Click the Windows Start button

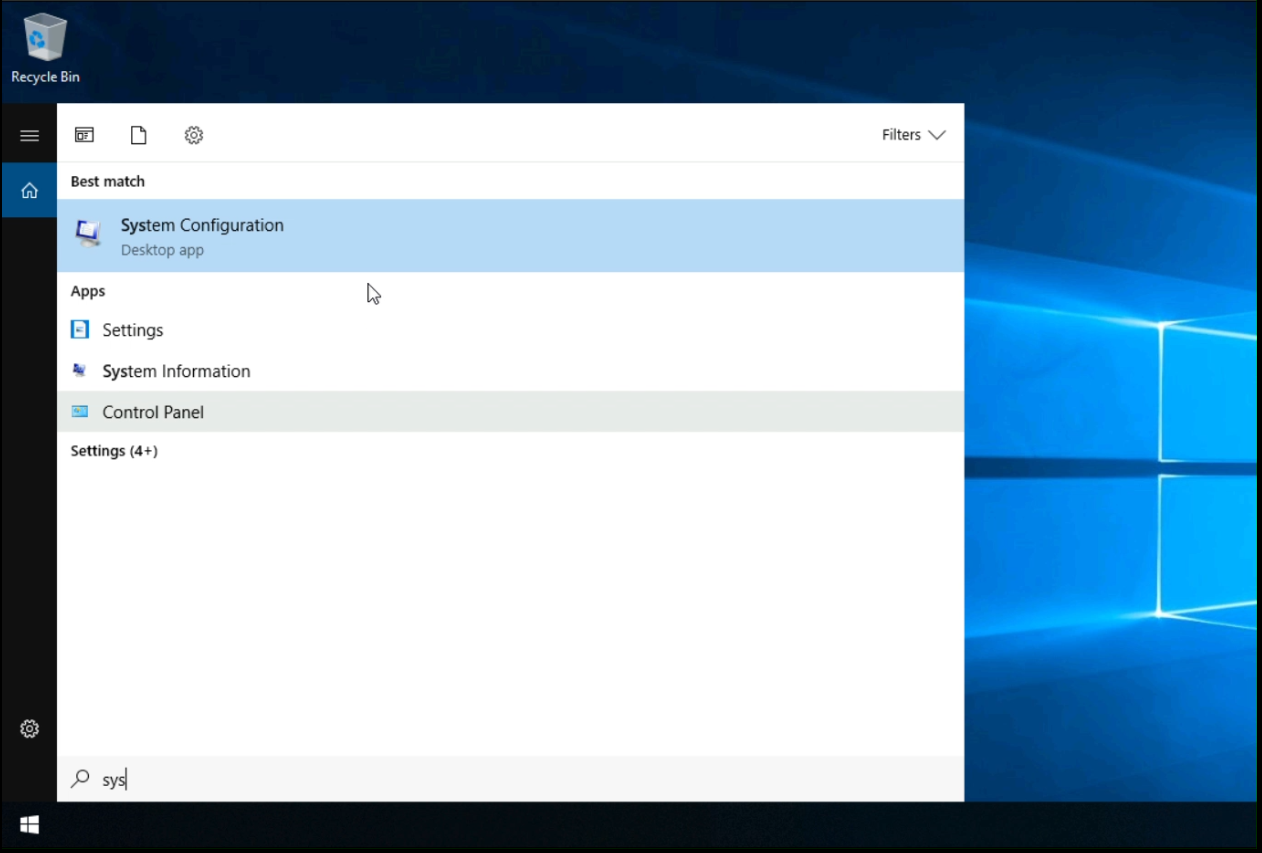[29, 825]
